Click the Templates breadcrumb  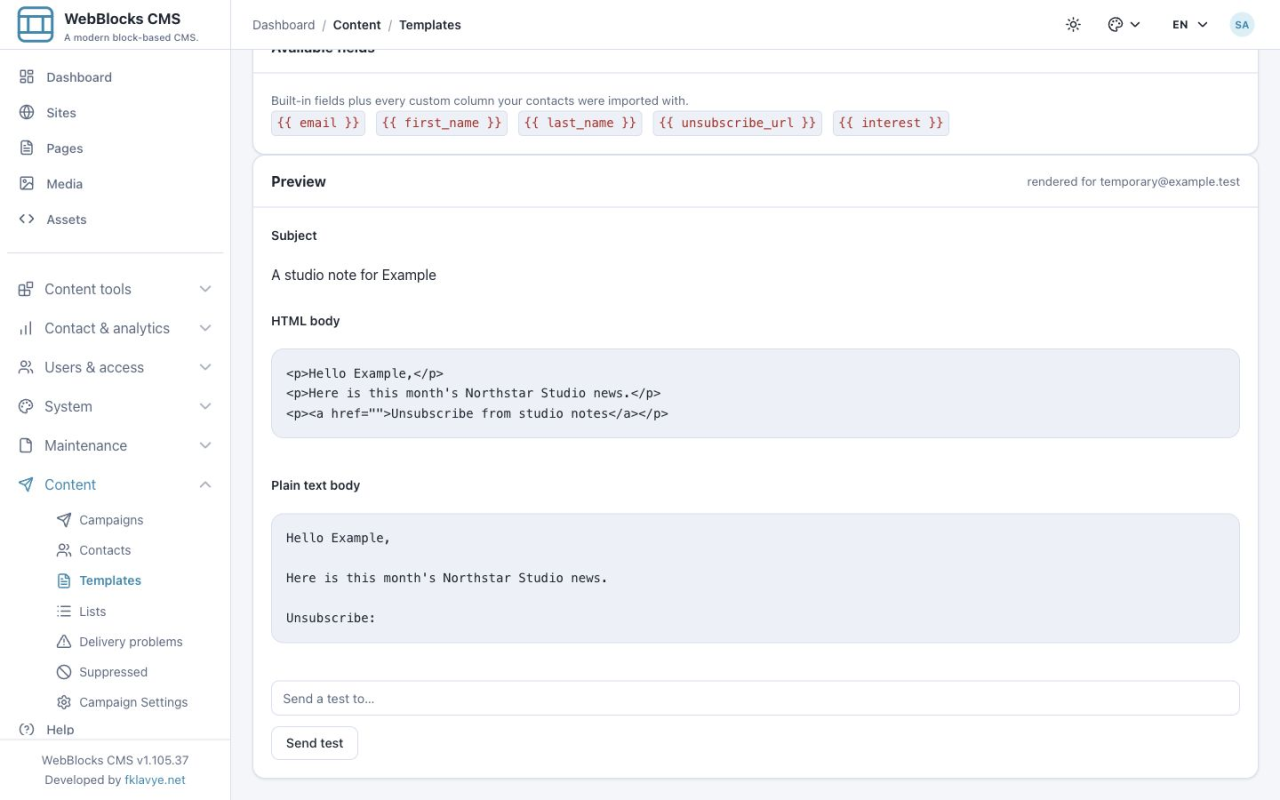point(430,25)
